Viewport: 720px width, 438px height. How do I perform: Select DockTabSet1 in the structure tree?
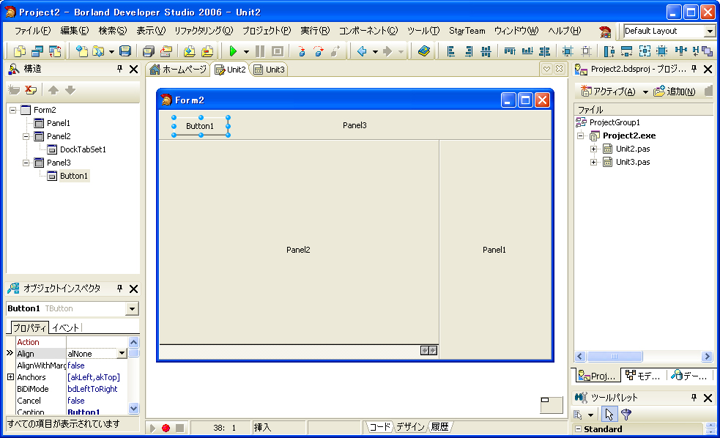pos(82,149)
